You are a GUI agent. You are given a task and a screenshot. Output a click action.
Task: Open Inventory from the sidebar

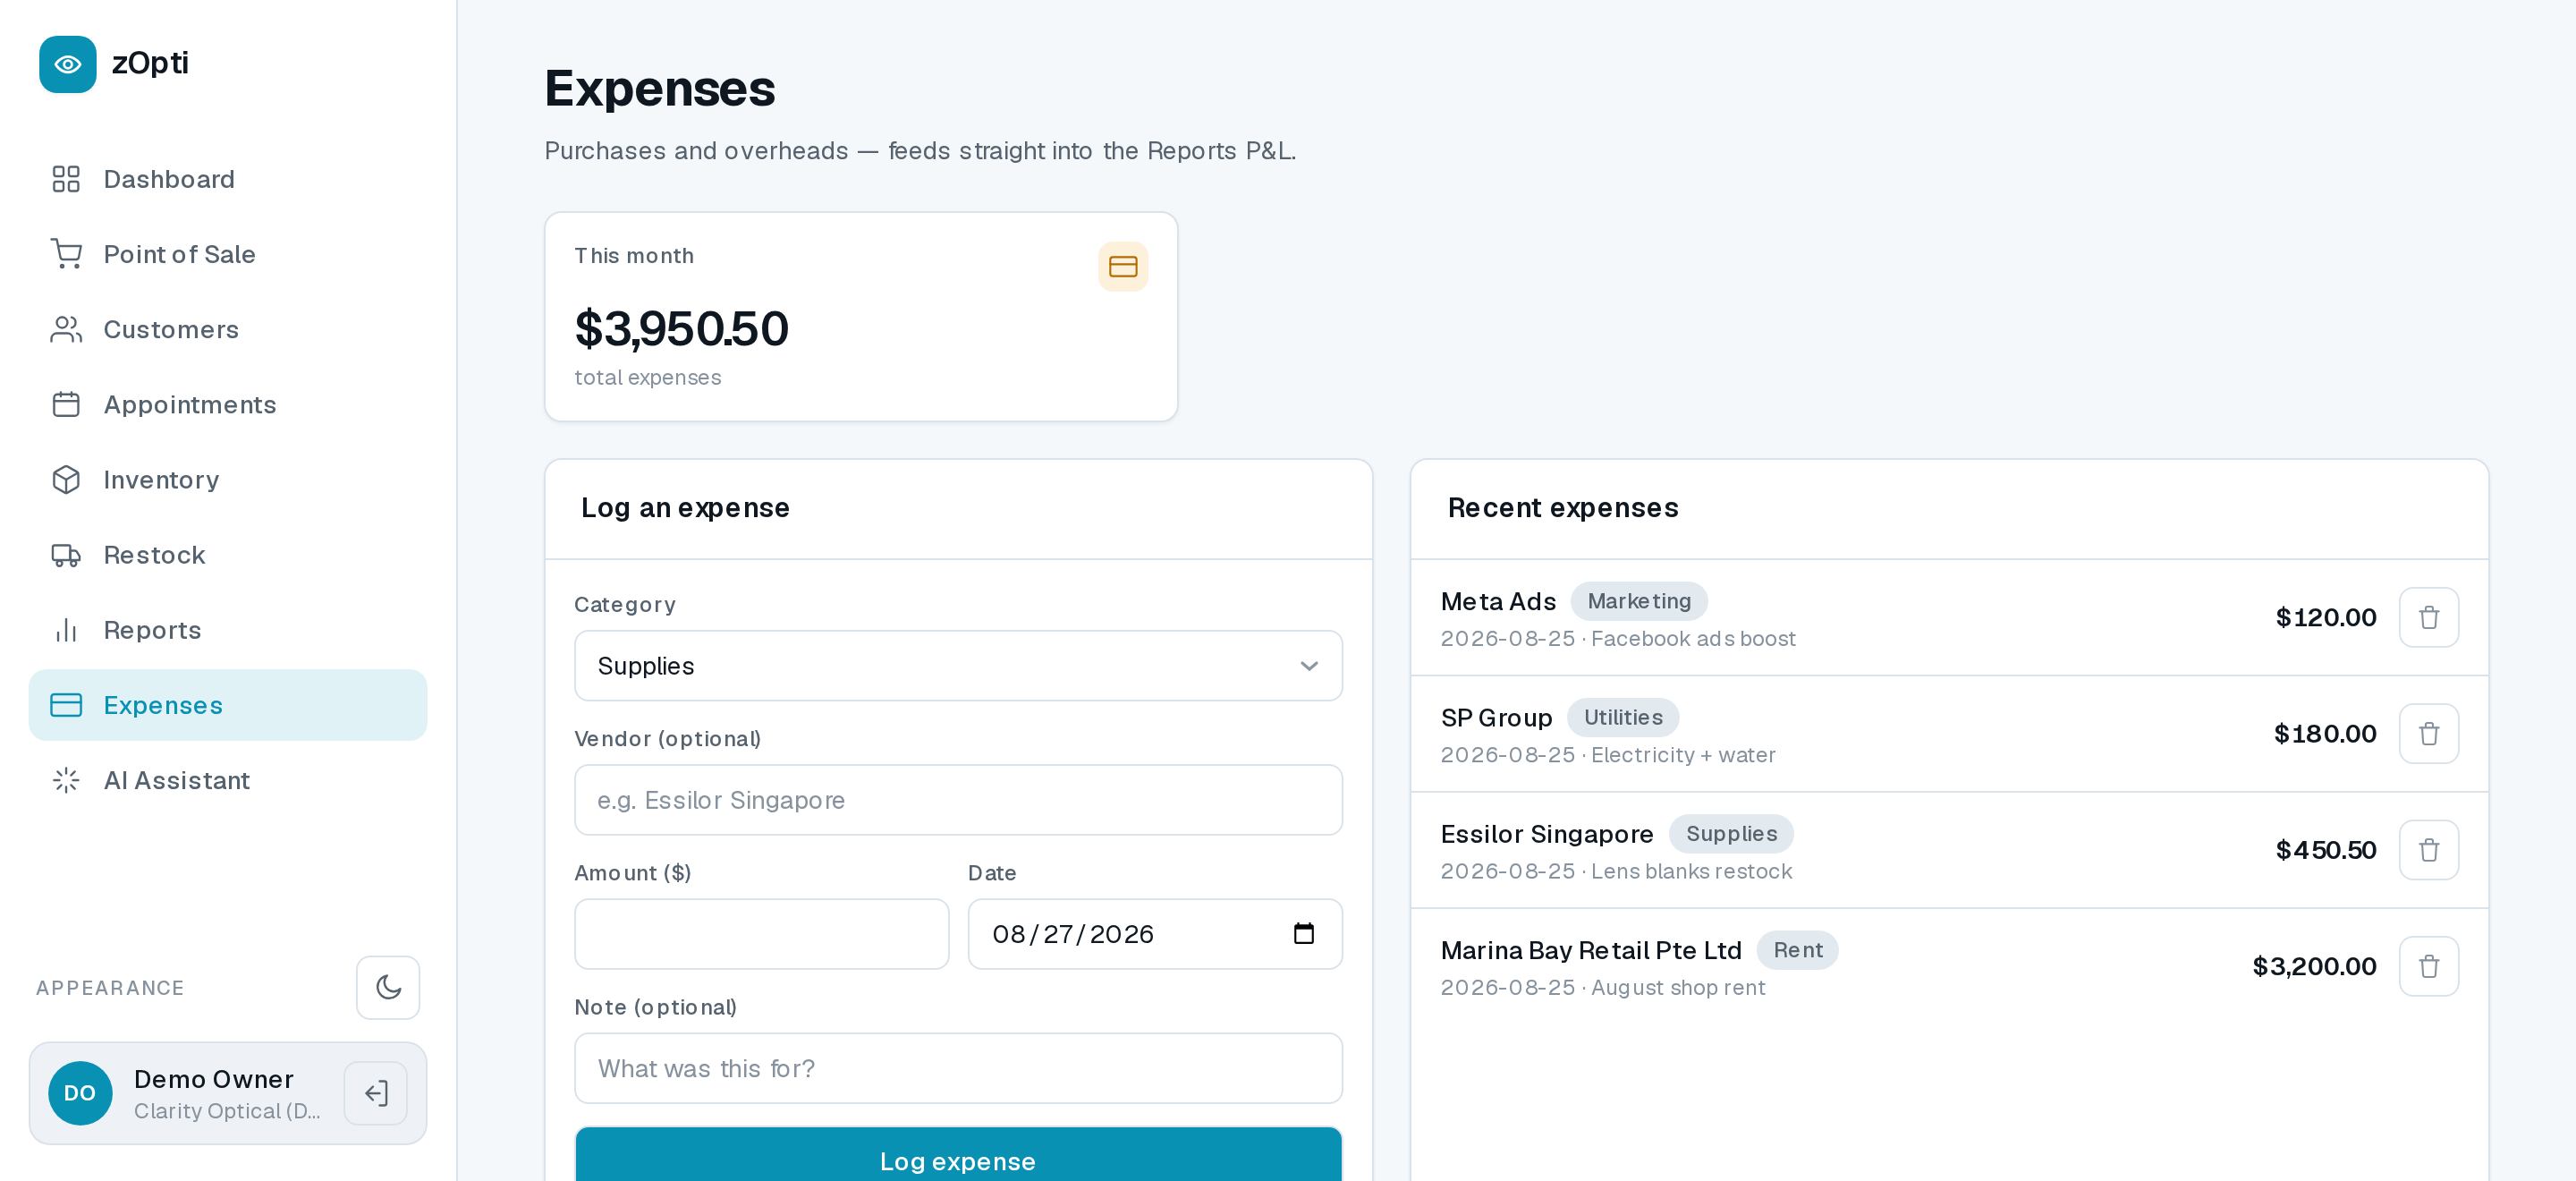point(228,479)
